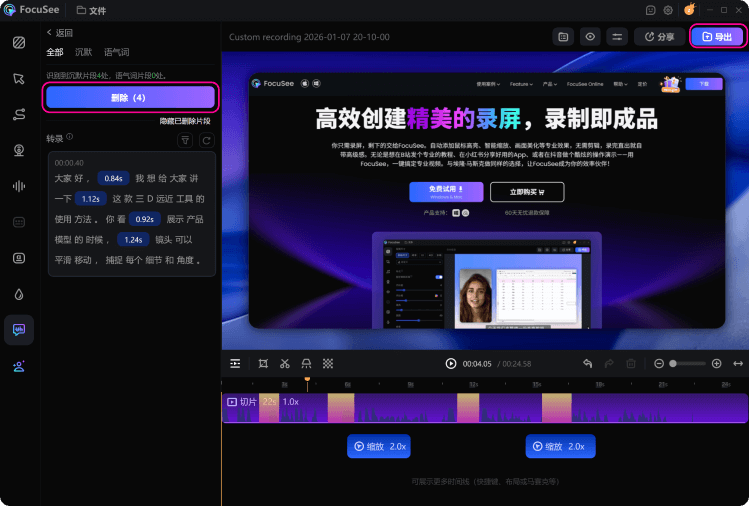Open the cursor settings sidebar icon
The height and width of the screenshot is (506, 749).
(x=19, y=79)
